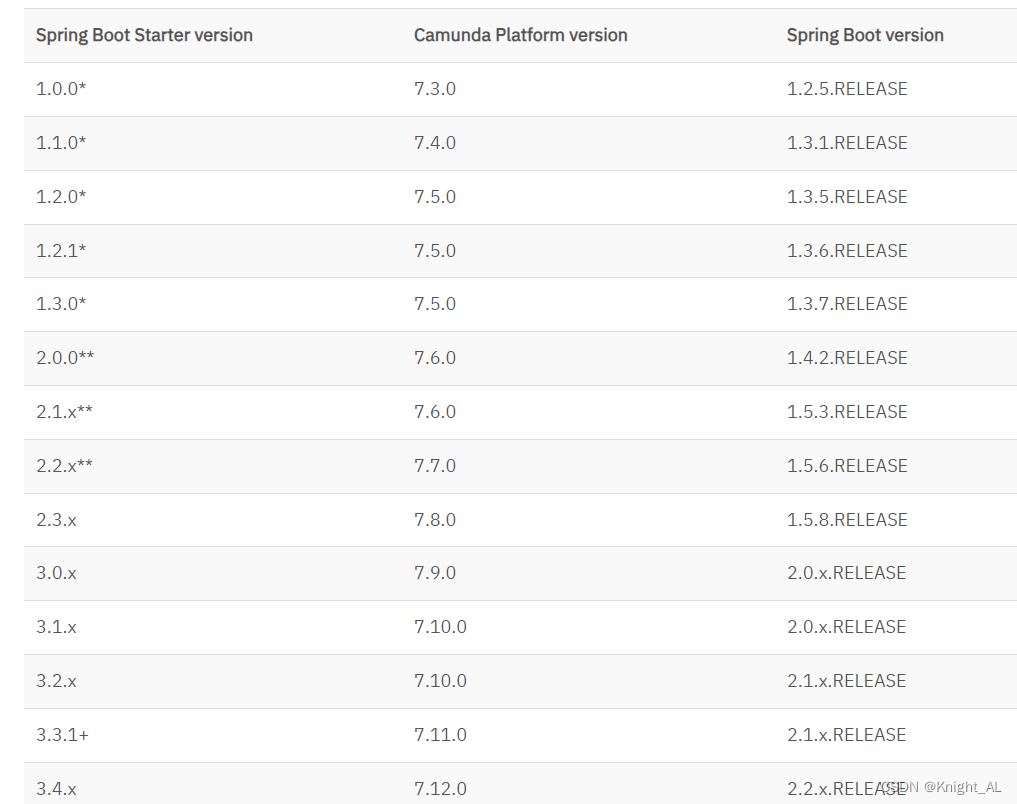Select the cell 1.3.6.RELEASE

[x=846, y=250]
